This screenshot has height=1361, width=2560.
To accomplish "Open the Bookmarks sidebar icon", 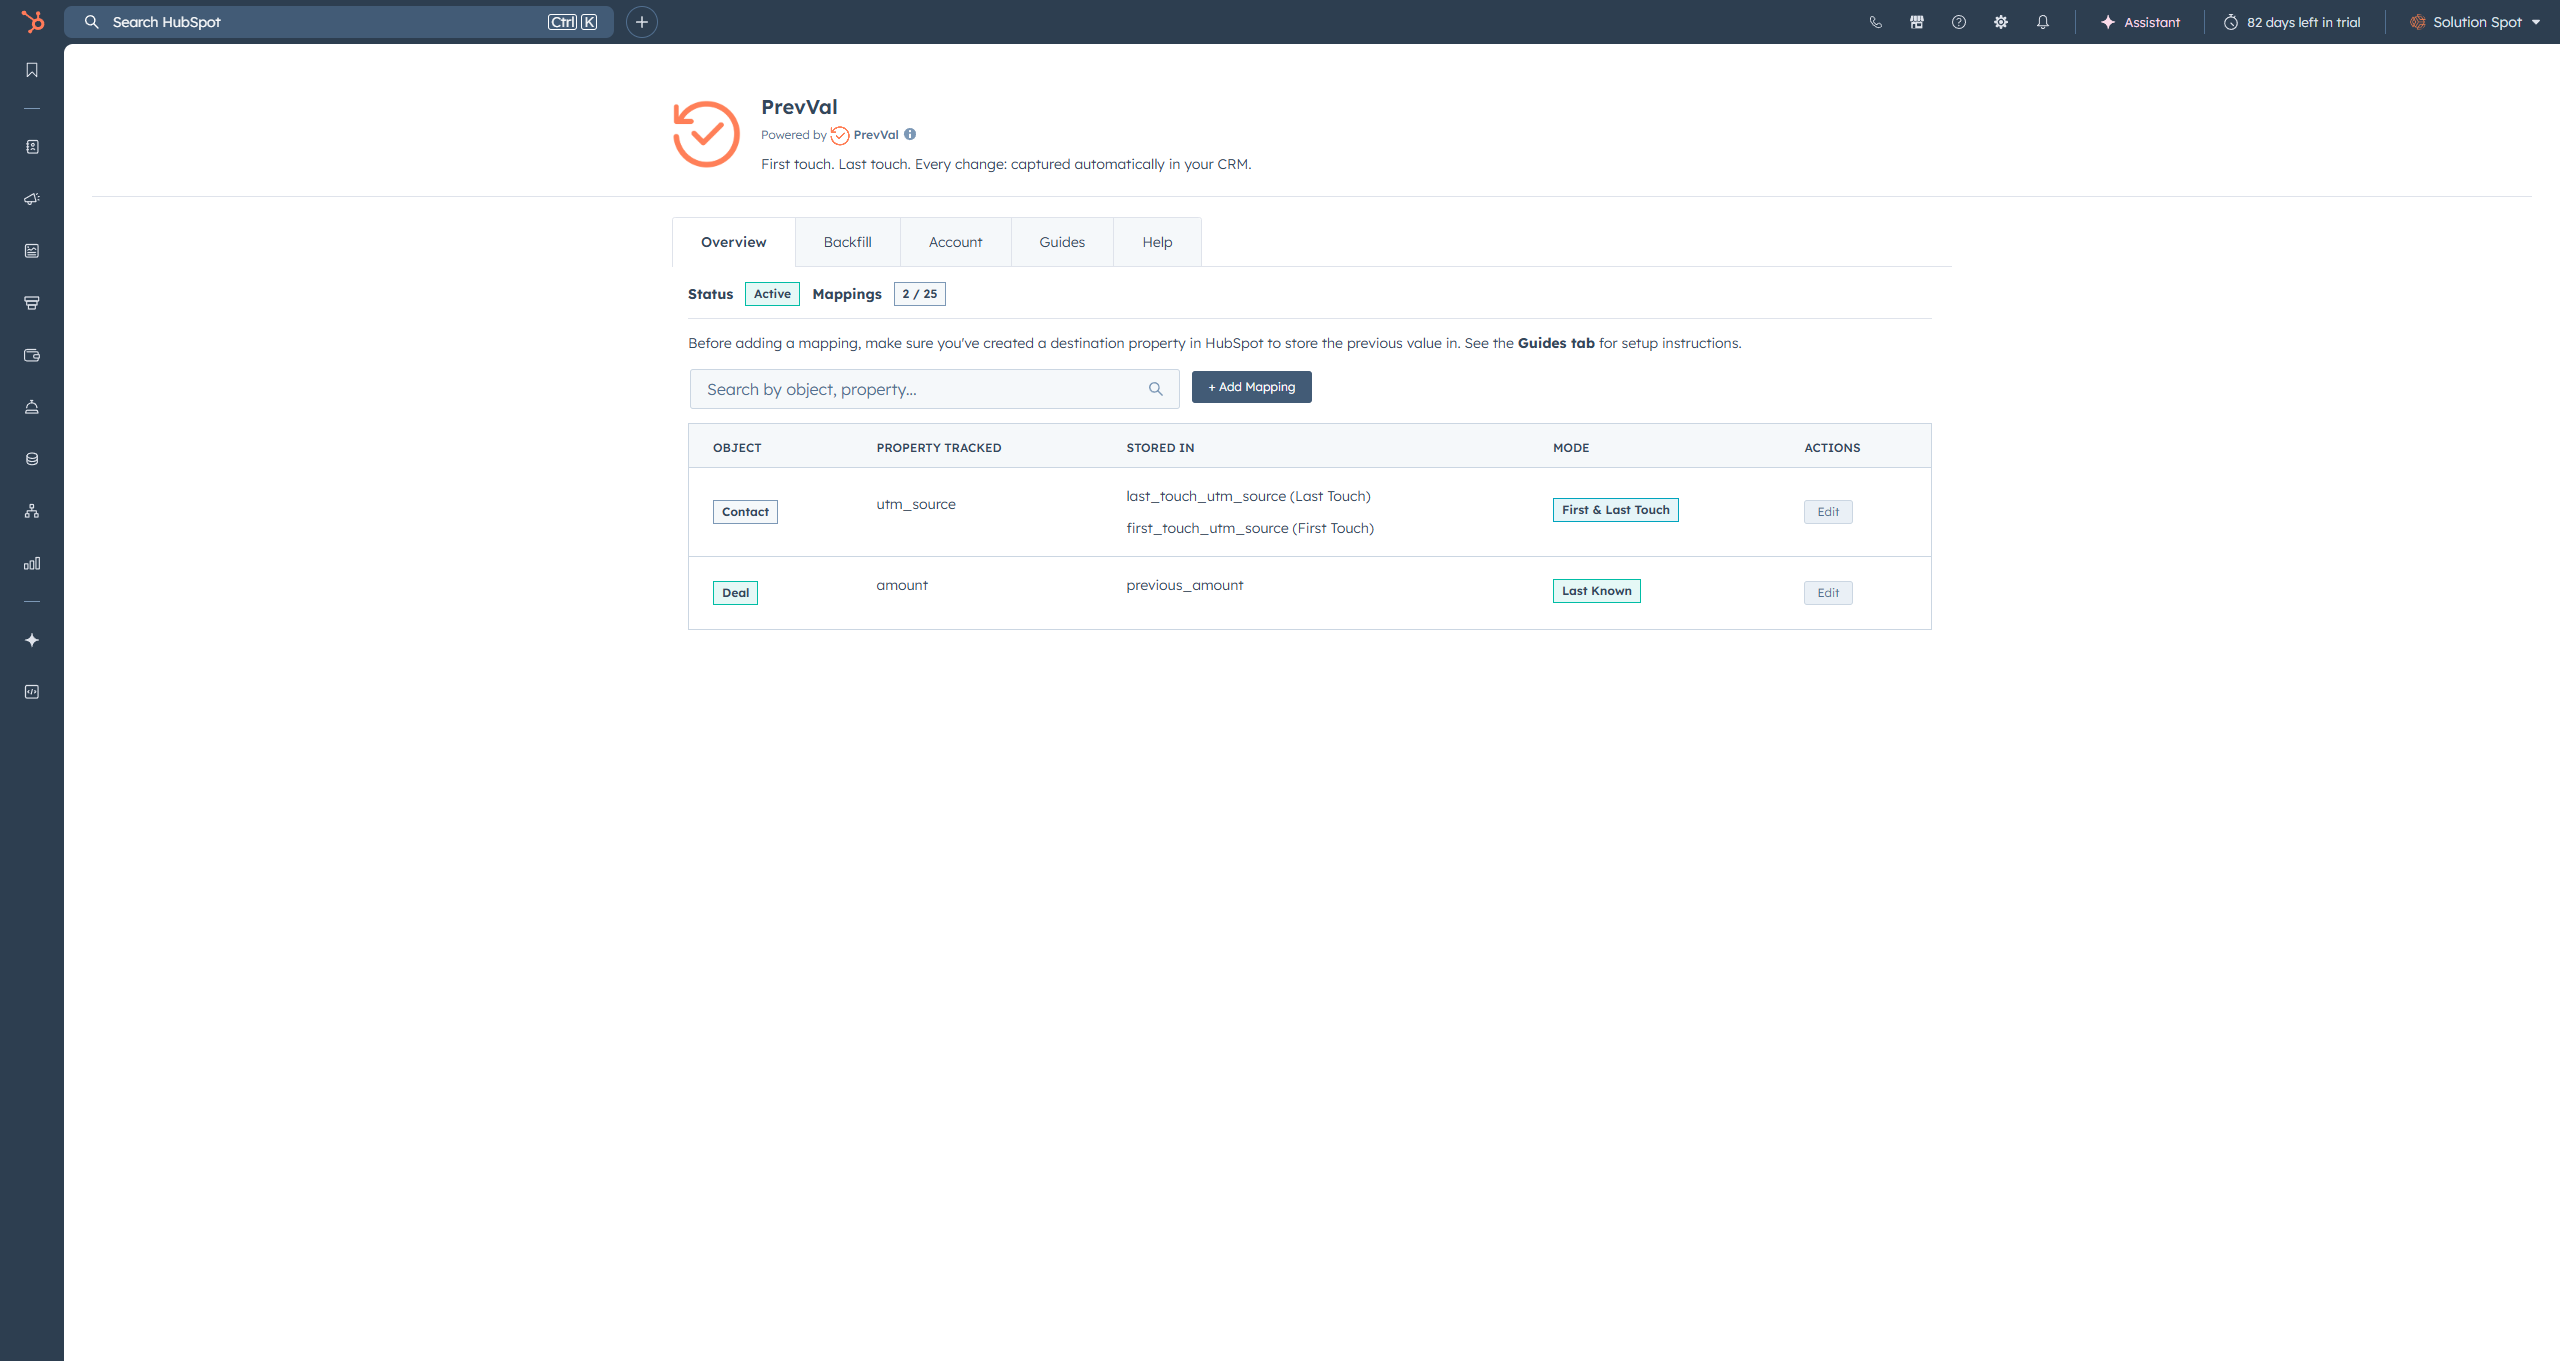I will (x=32, y=70).
